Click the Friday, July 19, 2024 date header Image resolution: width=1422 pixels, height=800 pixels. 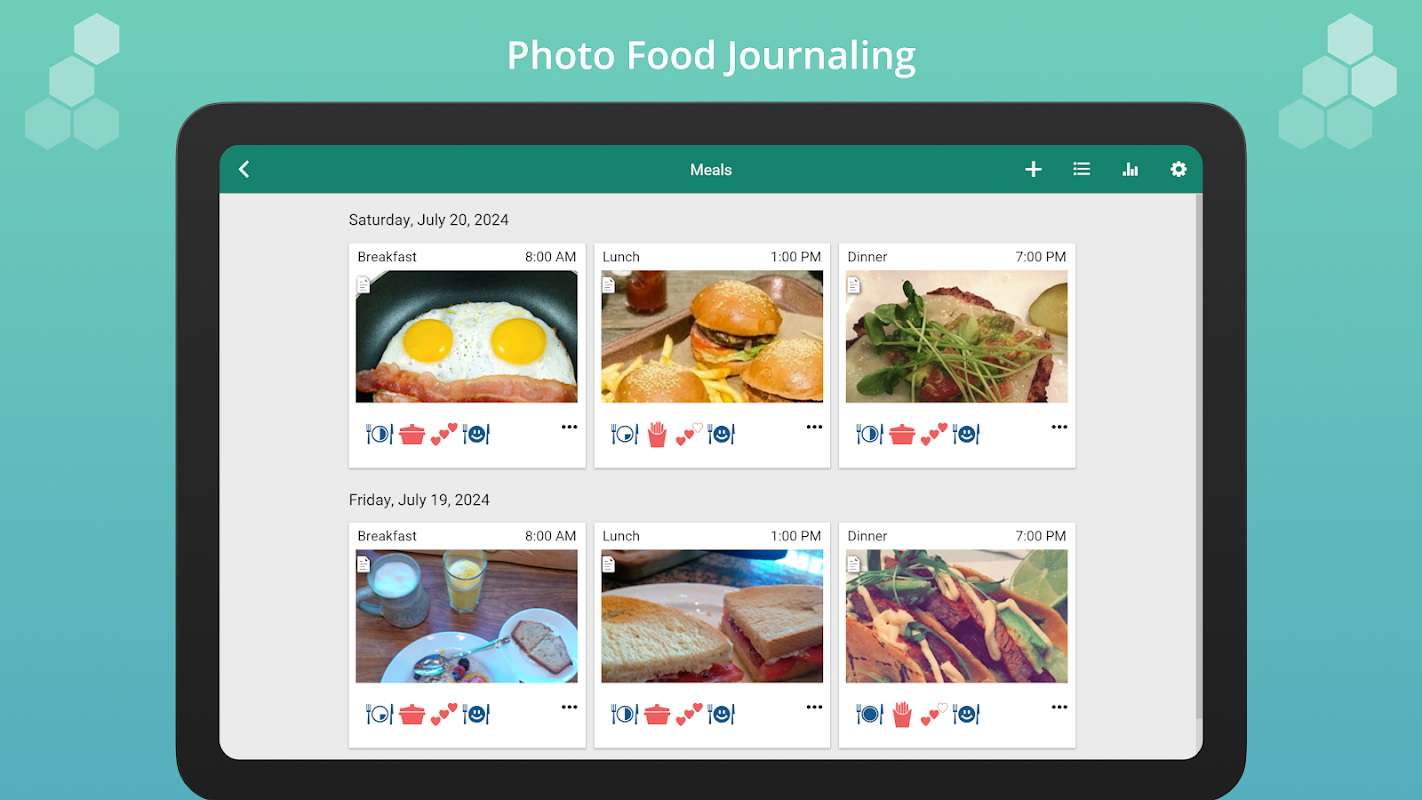(419, 500)
